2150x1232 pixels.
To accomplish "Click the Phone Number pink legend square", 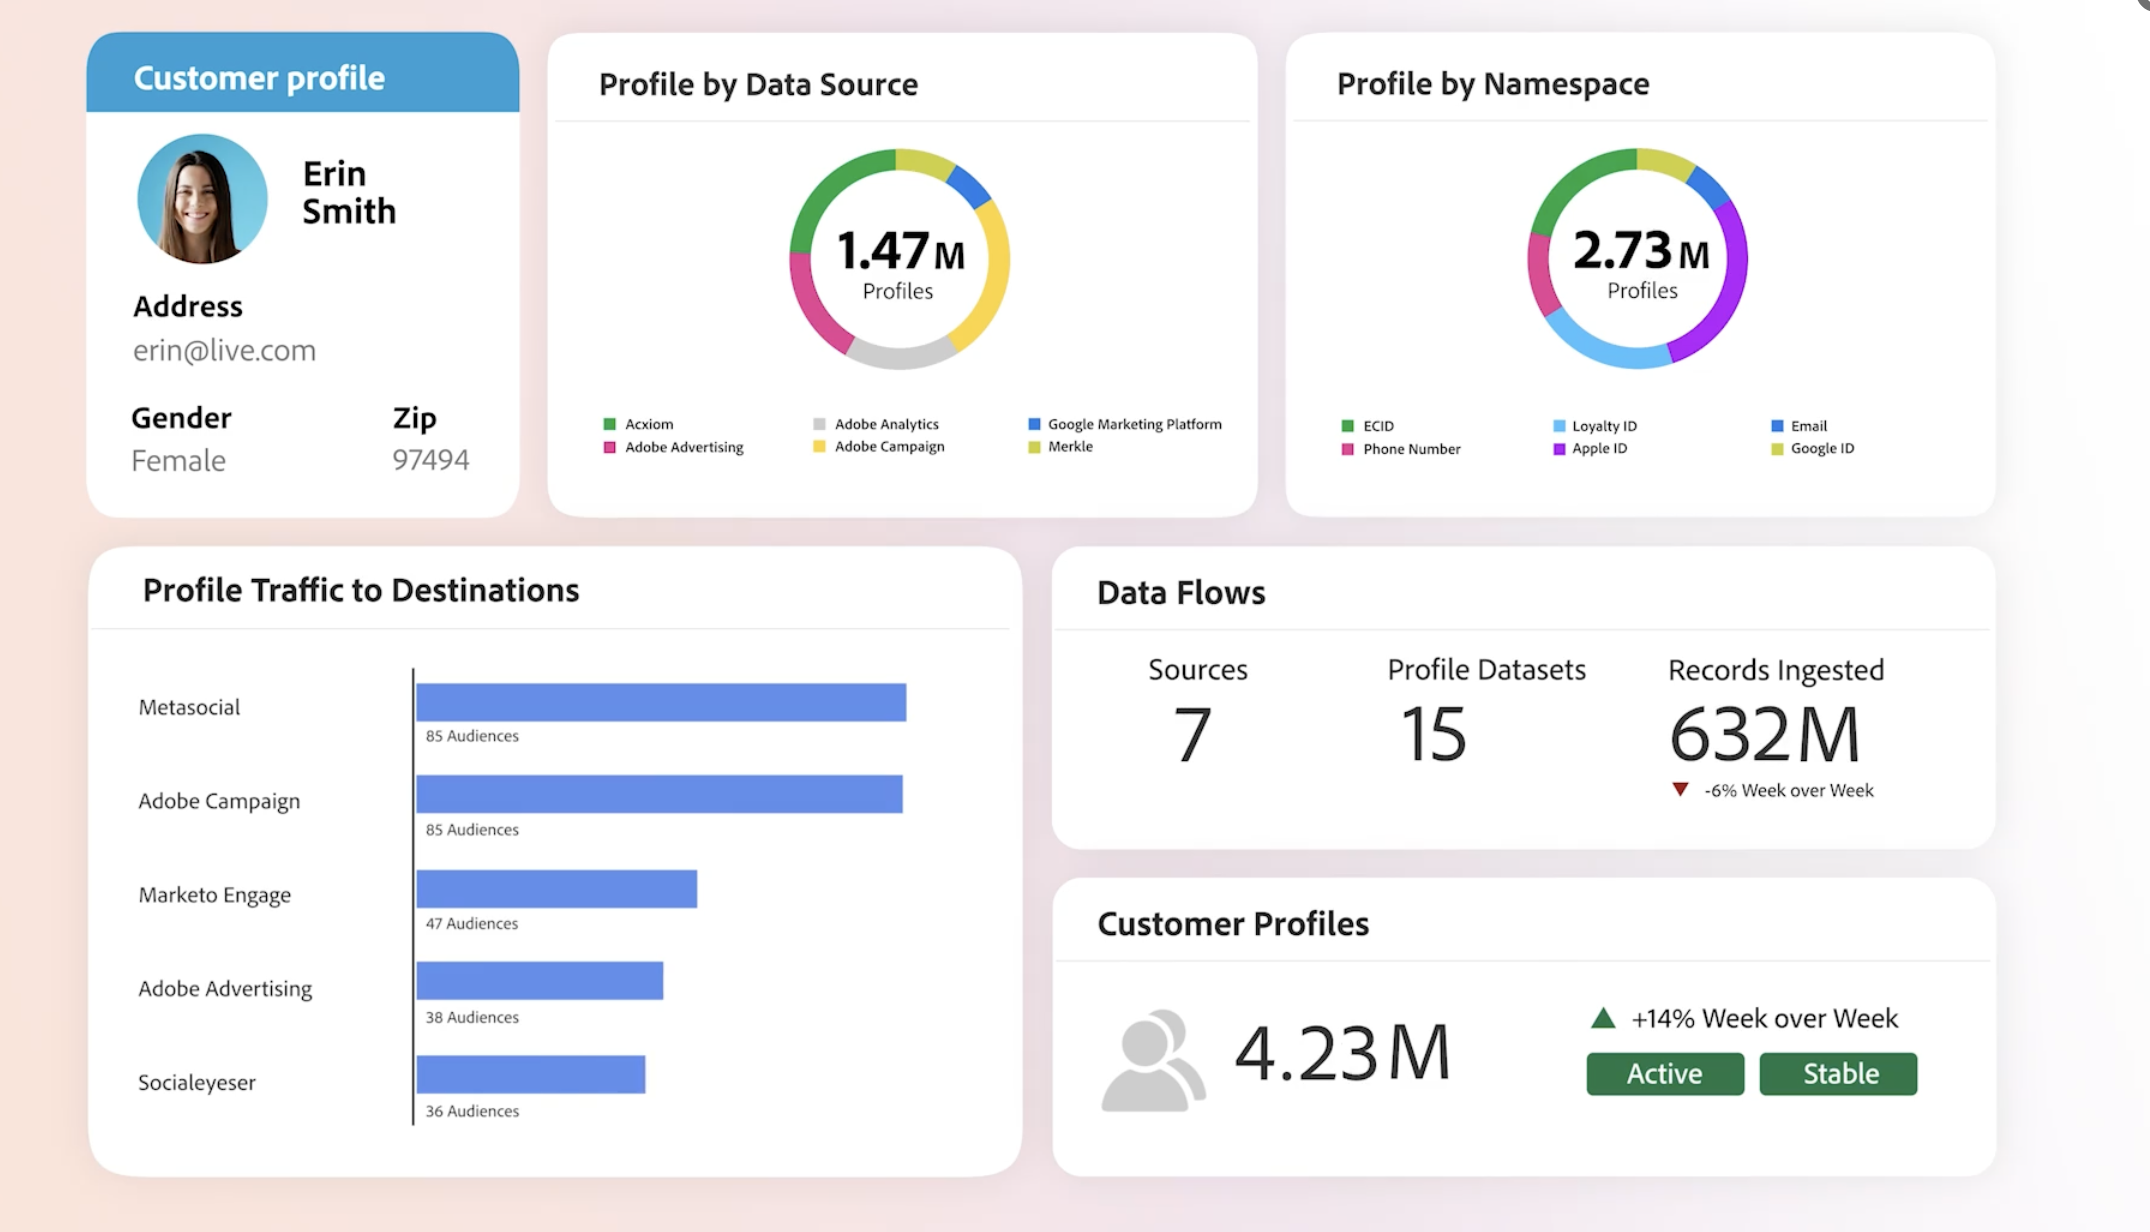I will (1347, 449).
